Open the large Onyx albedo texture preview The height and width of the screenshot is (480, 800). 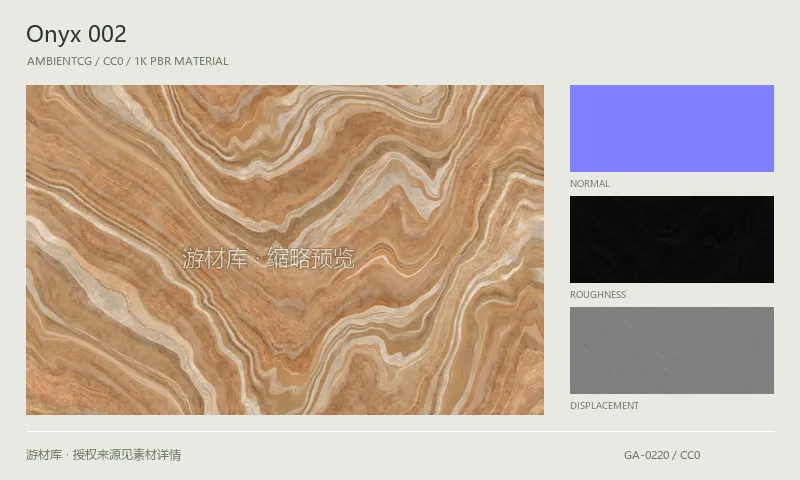tap(285, 249)
